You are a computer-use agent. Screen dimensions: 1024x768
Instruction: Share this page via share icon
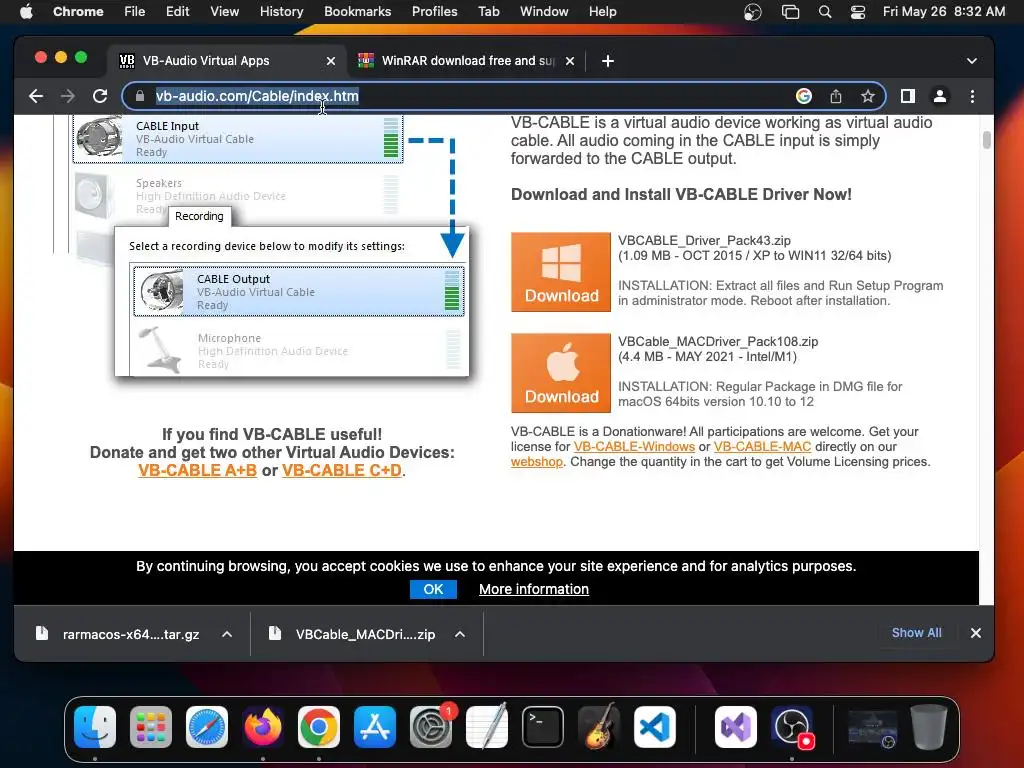[x=836, y=96]
